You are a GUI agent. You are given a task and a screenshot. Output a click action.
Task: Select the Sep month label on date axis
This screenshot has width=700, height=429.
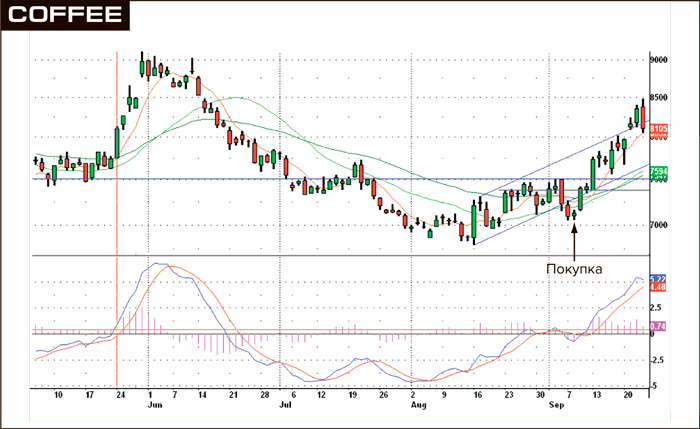point(555,407)
